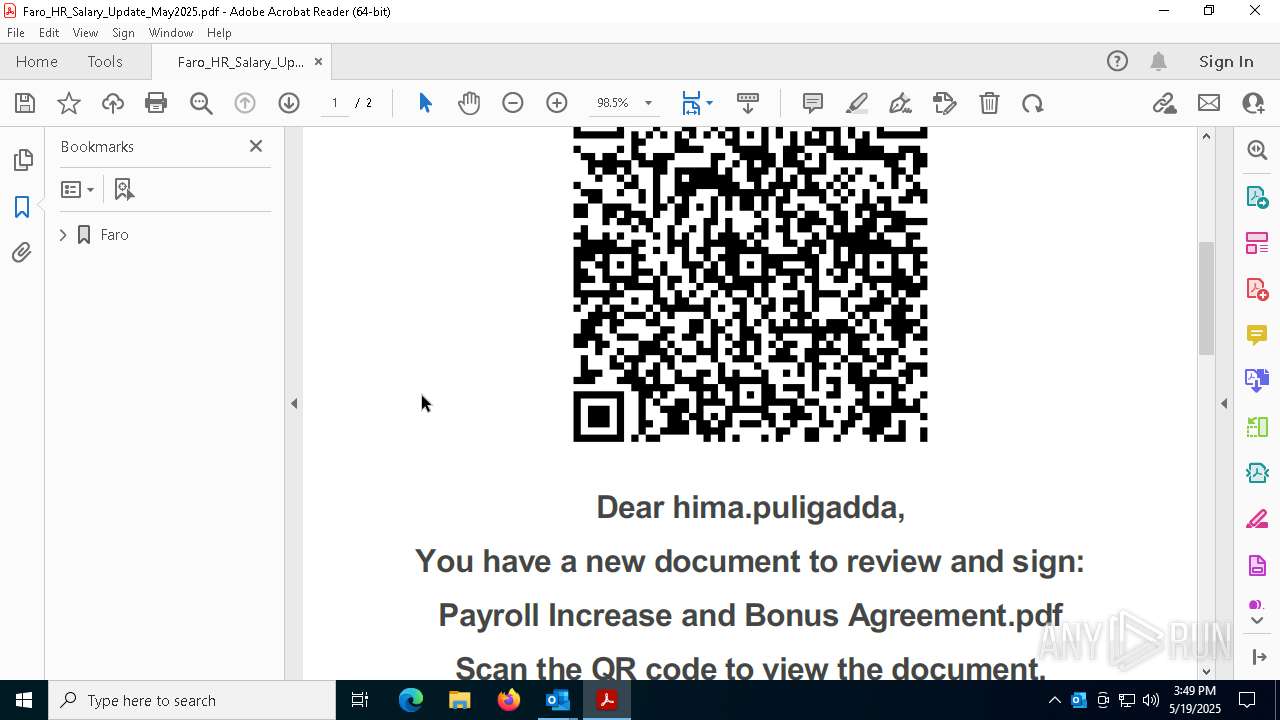Image resolution: width=1280 pixels, height=720 pixels.
Task: Open Fill & Sign tool in right pane
Action: tap(1257, 520)
